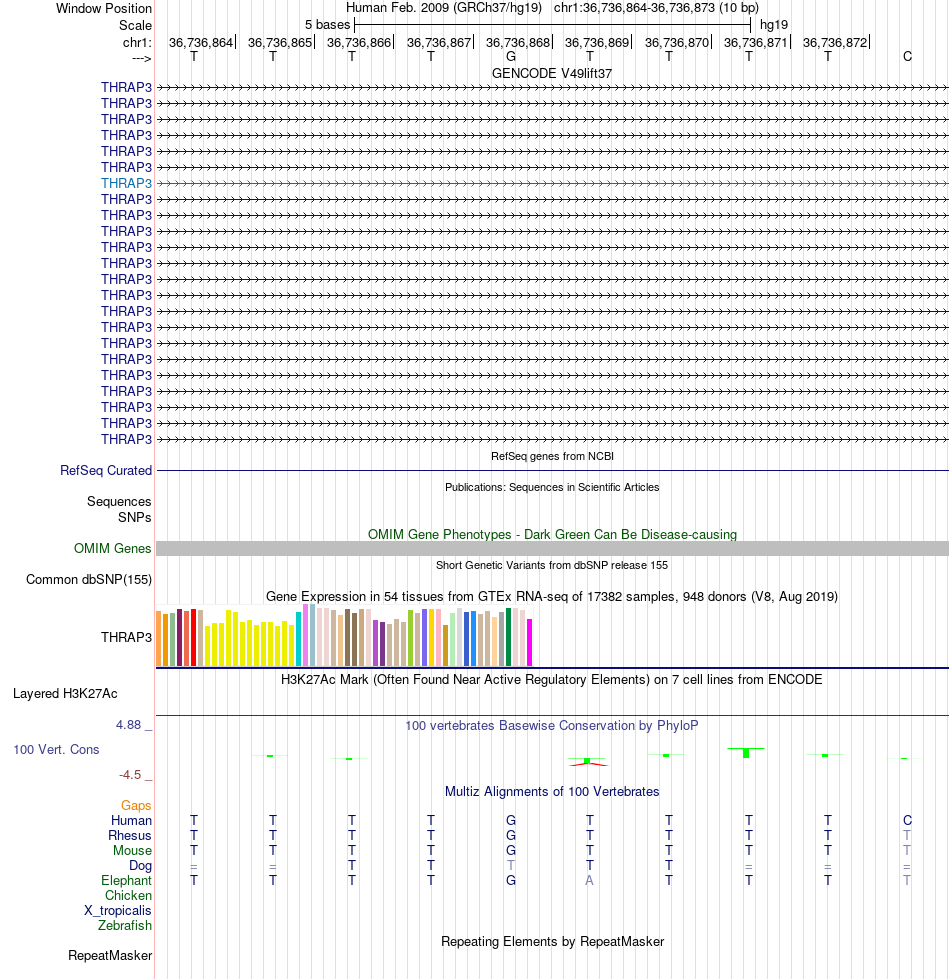Click the Dog species label
950x979 pixels.
tap(140, 865)
